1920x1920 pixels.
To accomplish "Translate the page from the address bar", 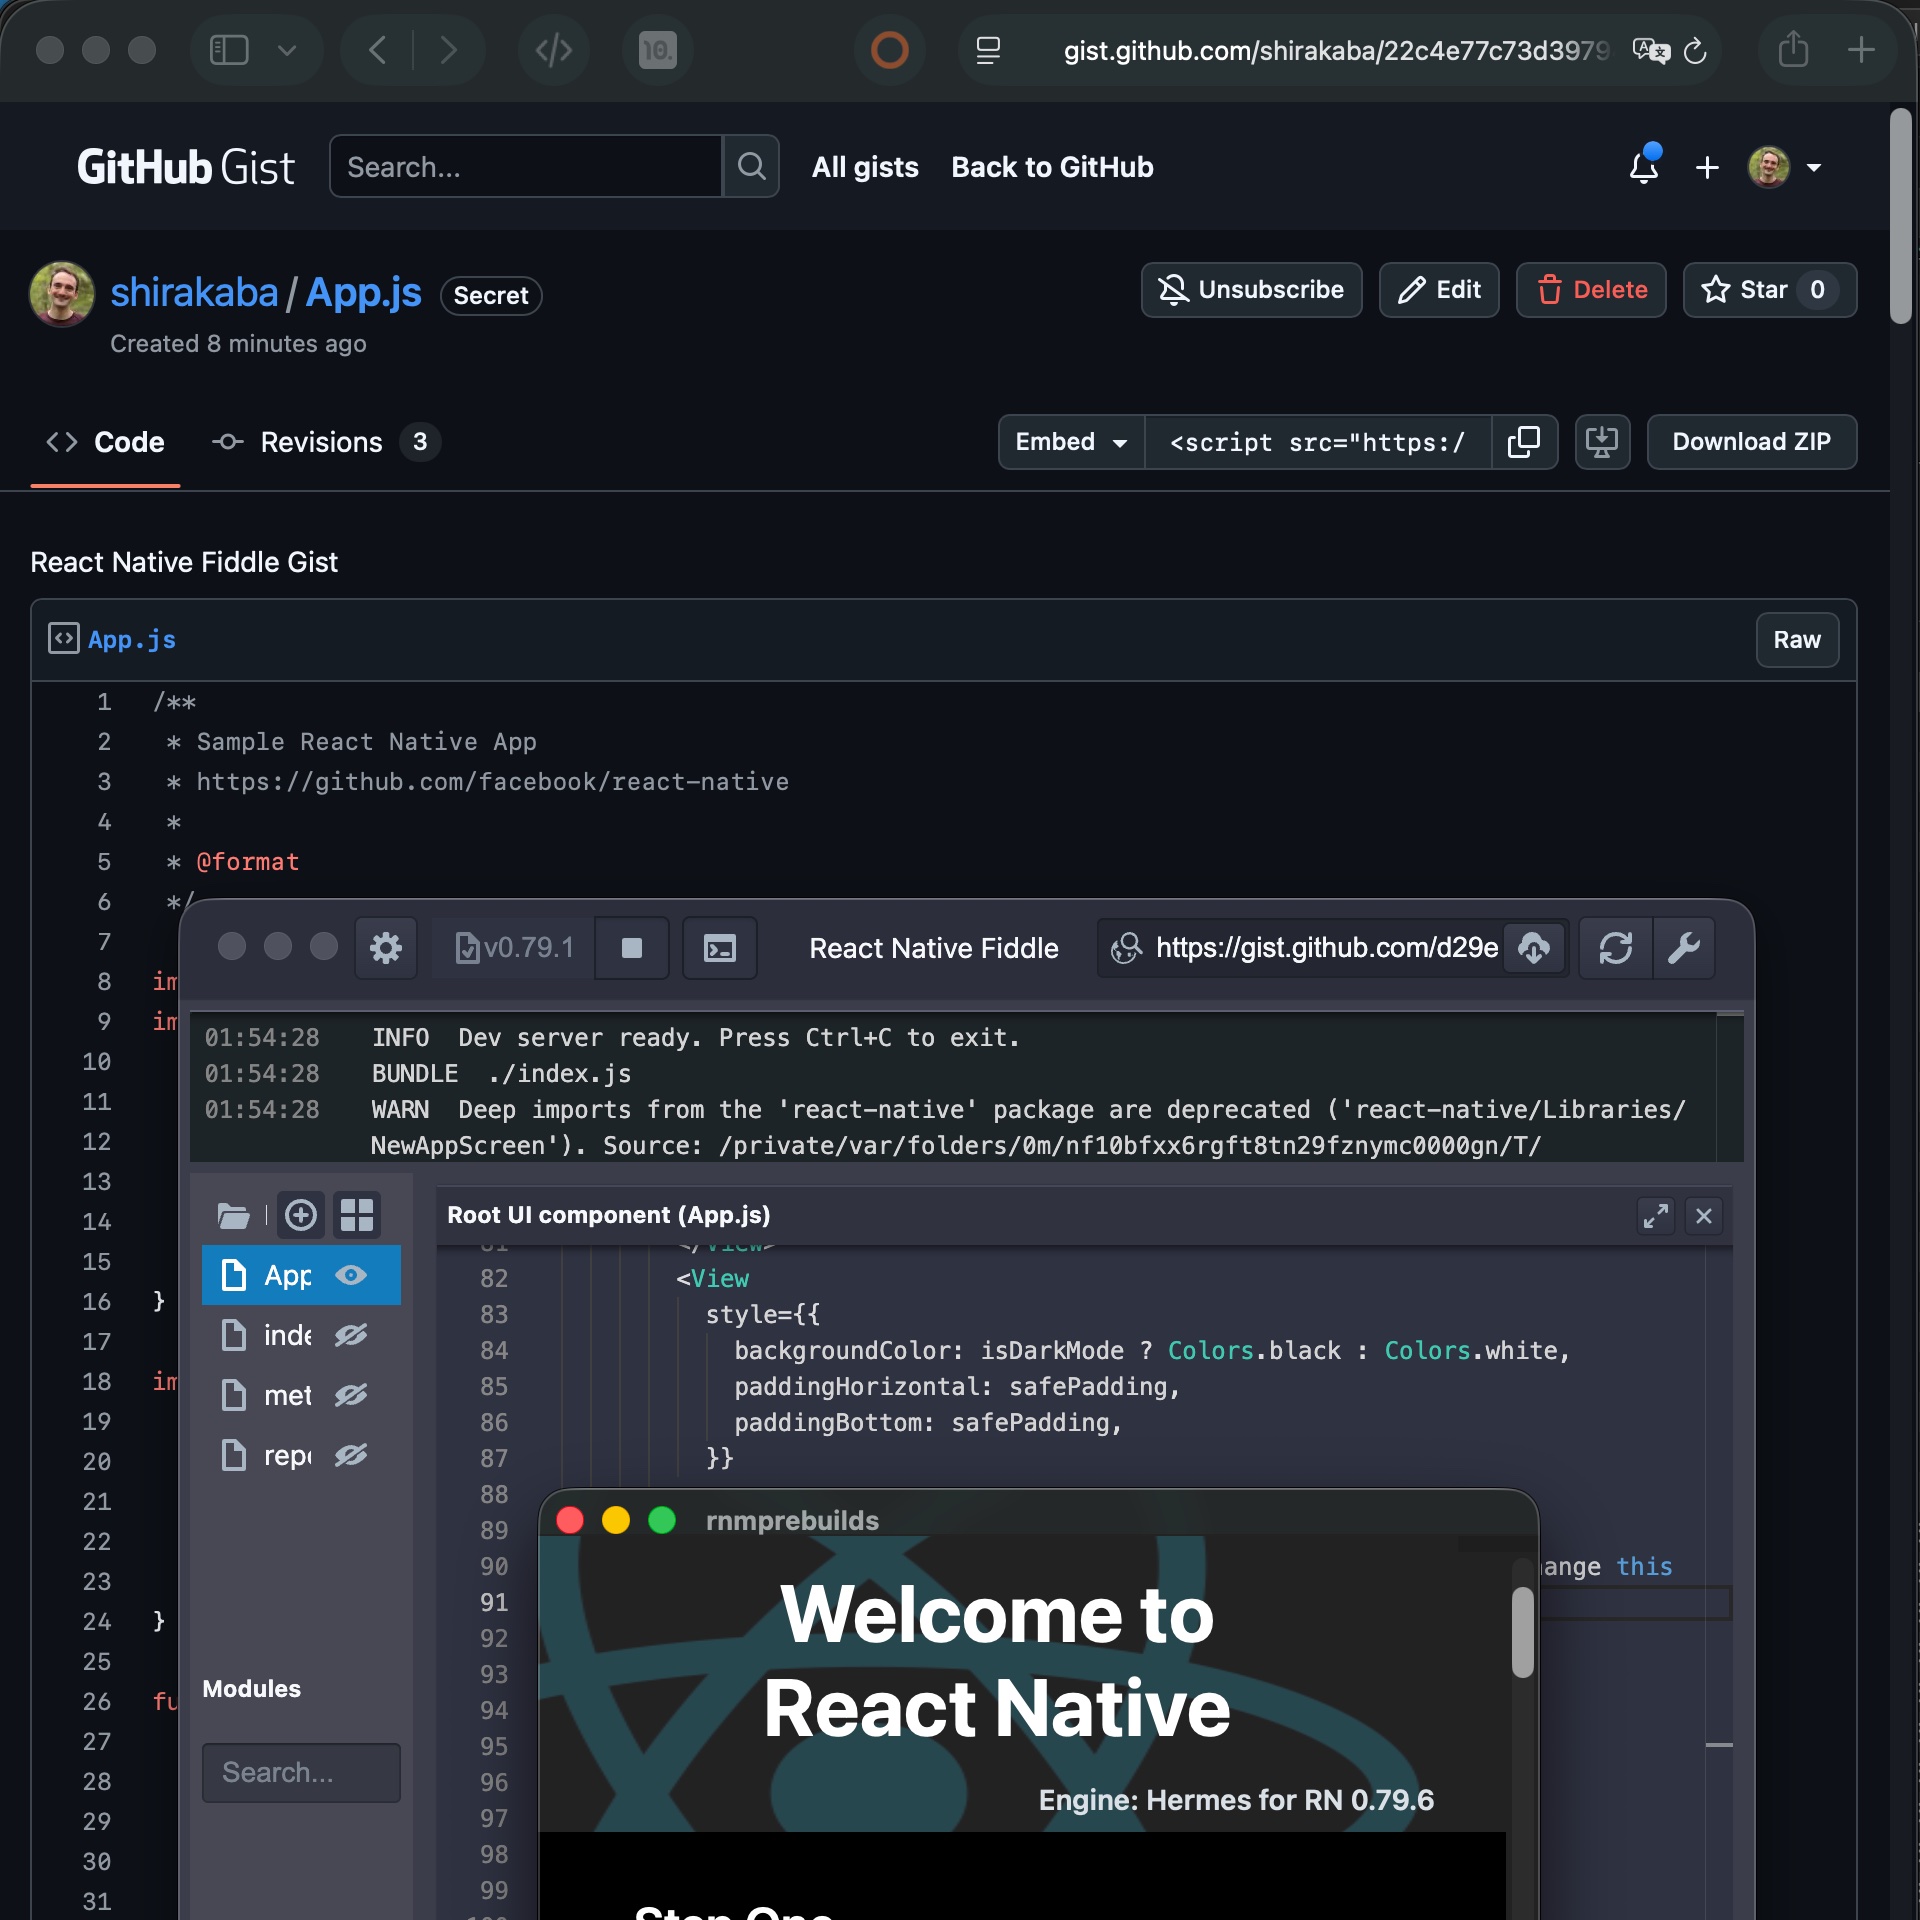I will pyautogui.click(x=1651, y=50).
